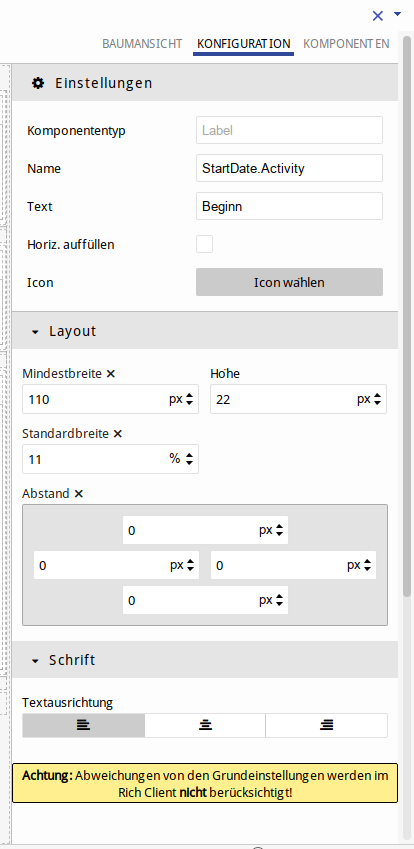The height and width of the screenshot is (849, 414).
Task: Open the Standardbreite percent unit selector
Action: pyautogui.click(x=183, y=459)
